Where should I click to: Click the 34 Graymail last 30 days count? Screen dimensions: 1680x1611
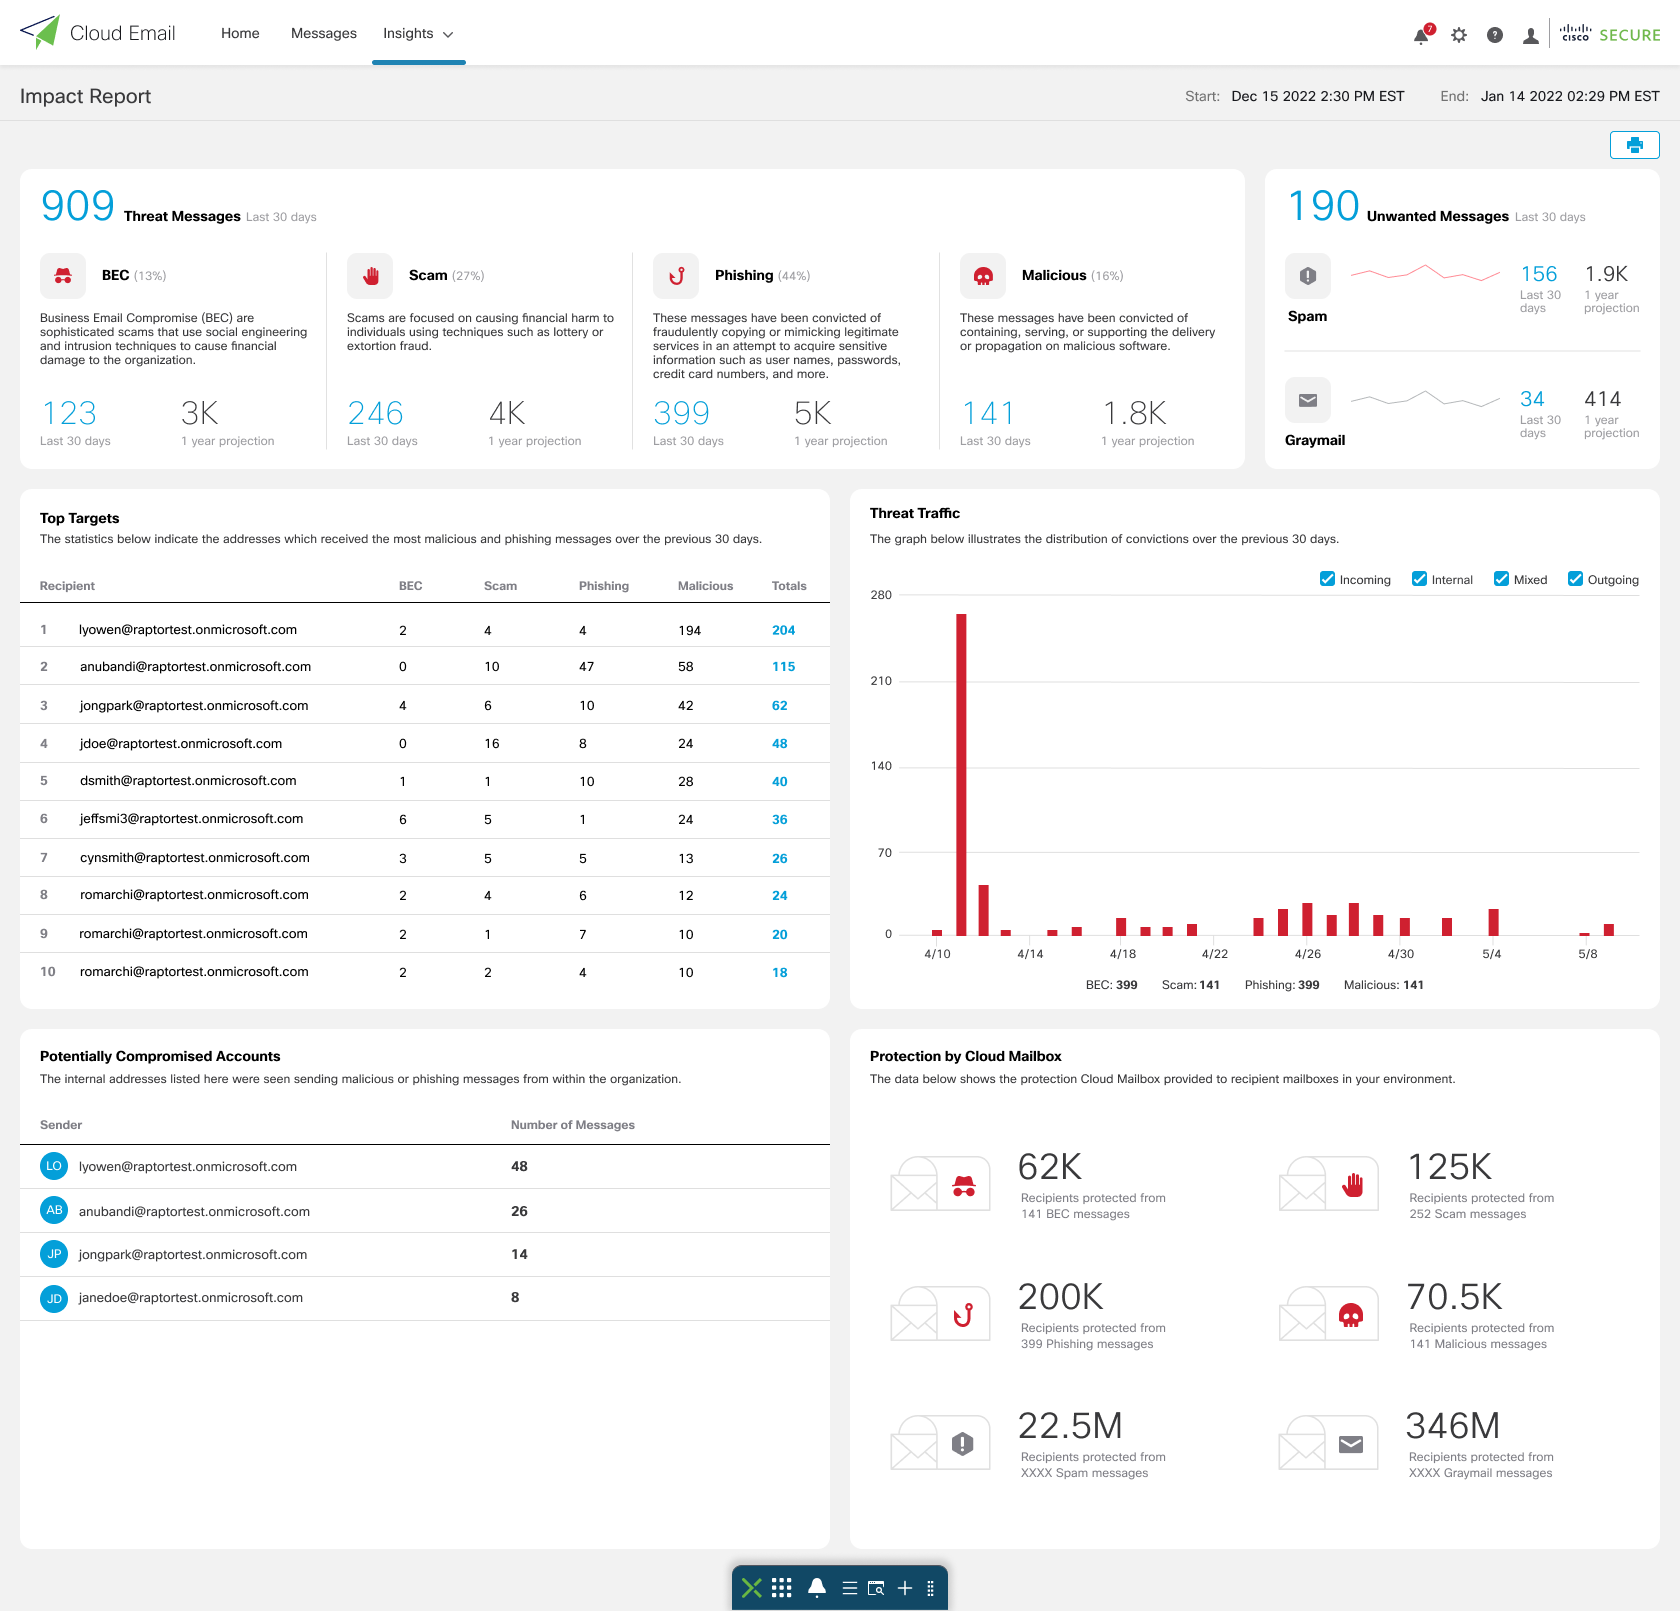coord(1532,399)
